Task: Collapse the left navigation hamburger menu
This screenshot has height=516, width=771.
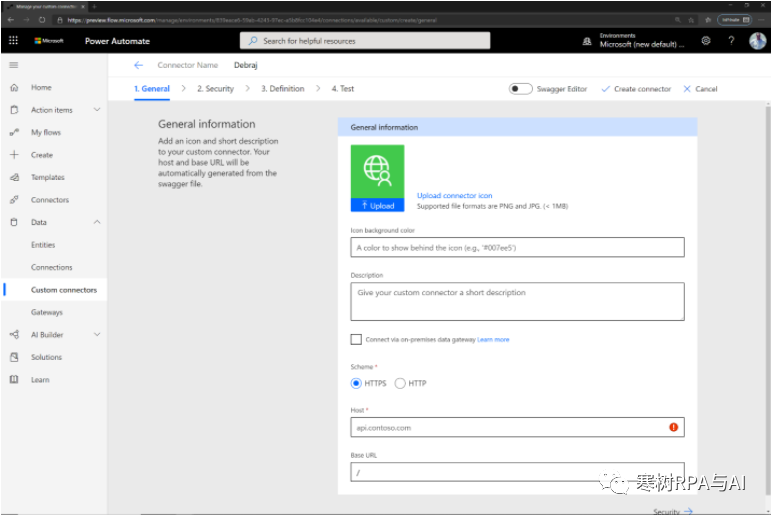Action: click(14, 65)
